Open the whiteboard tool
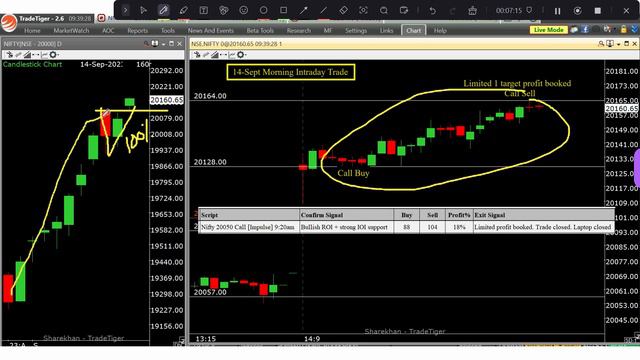Image resolution: width=640 pixels, height=360 pixels. point(404,10)
